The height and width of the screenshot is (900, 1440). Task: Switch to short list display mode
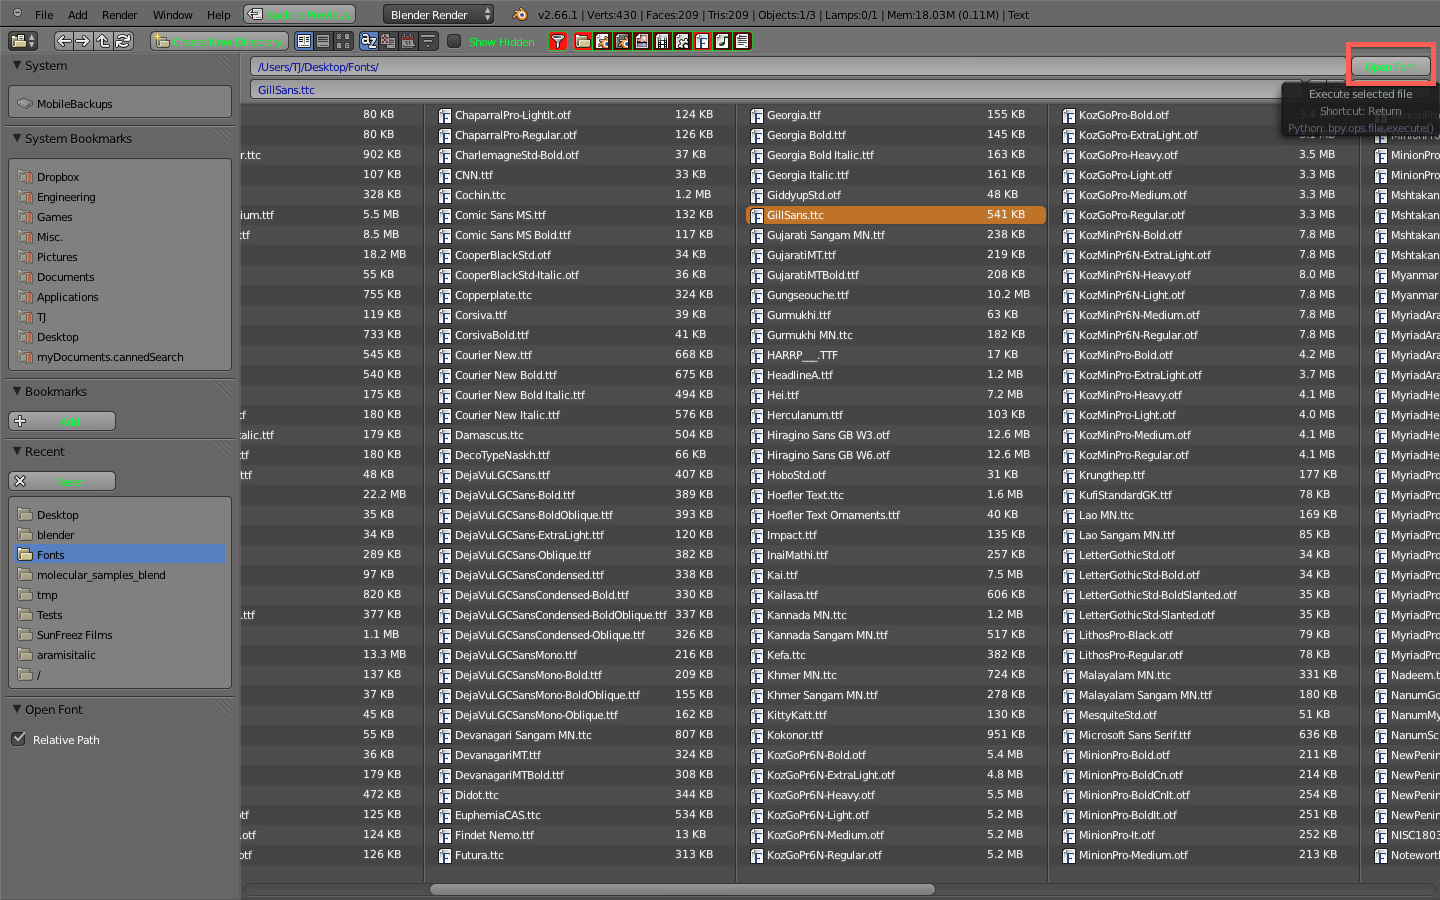tap(304, 41)
